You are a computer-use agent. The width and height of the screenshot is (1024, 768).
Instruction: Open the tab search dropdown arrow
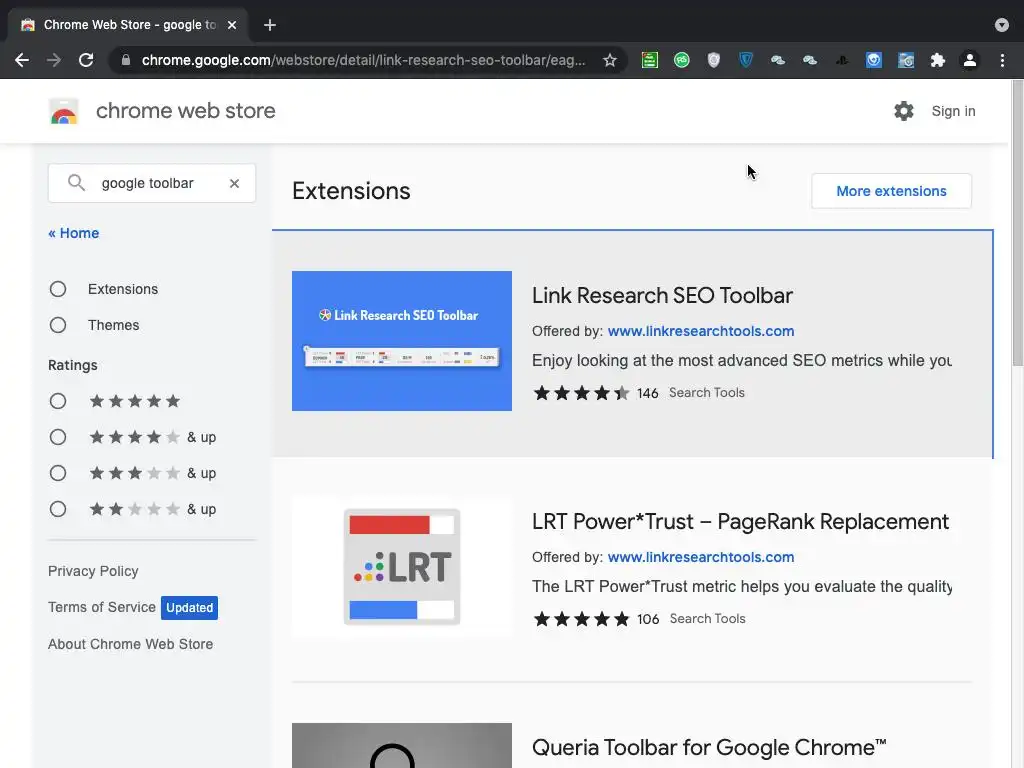(x=1002, y=25)
